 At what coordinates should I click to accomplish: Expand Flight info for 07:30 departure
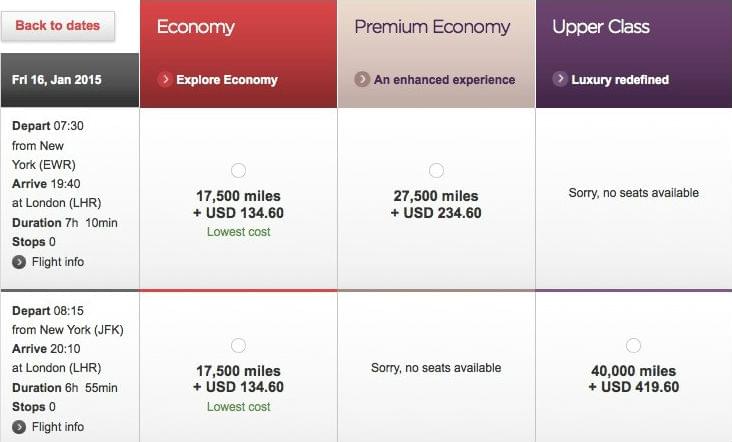pos(58,262)
